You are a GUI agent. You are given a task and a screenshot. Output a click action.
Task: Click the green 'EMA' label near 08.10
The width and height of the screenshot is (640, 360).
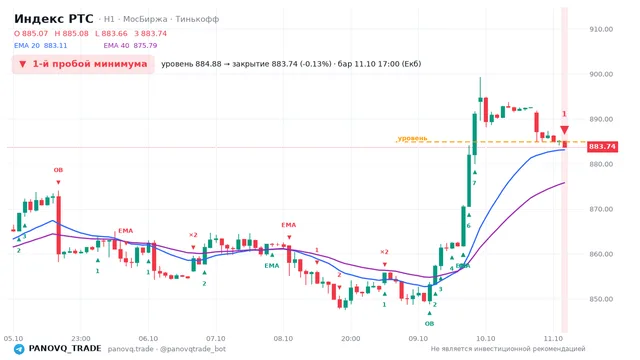[272, 266]
